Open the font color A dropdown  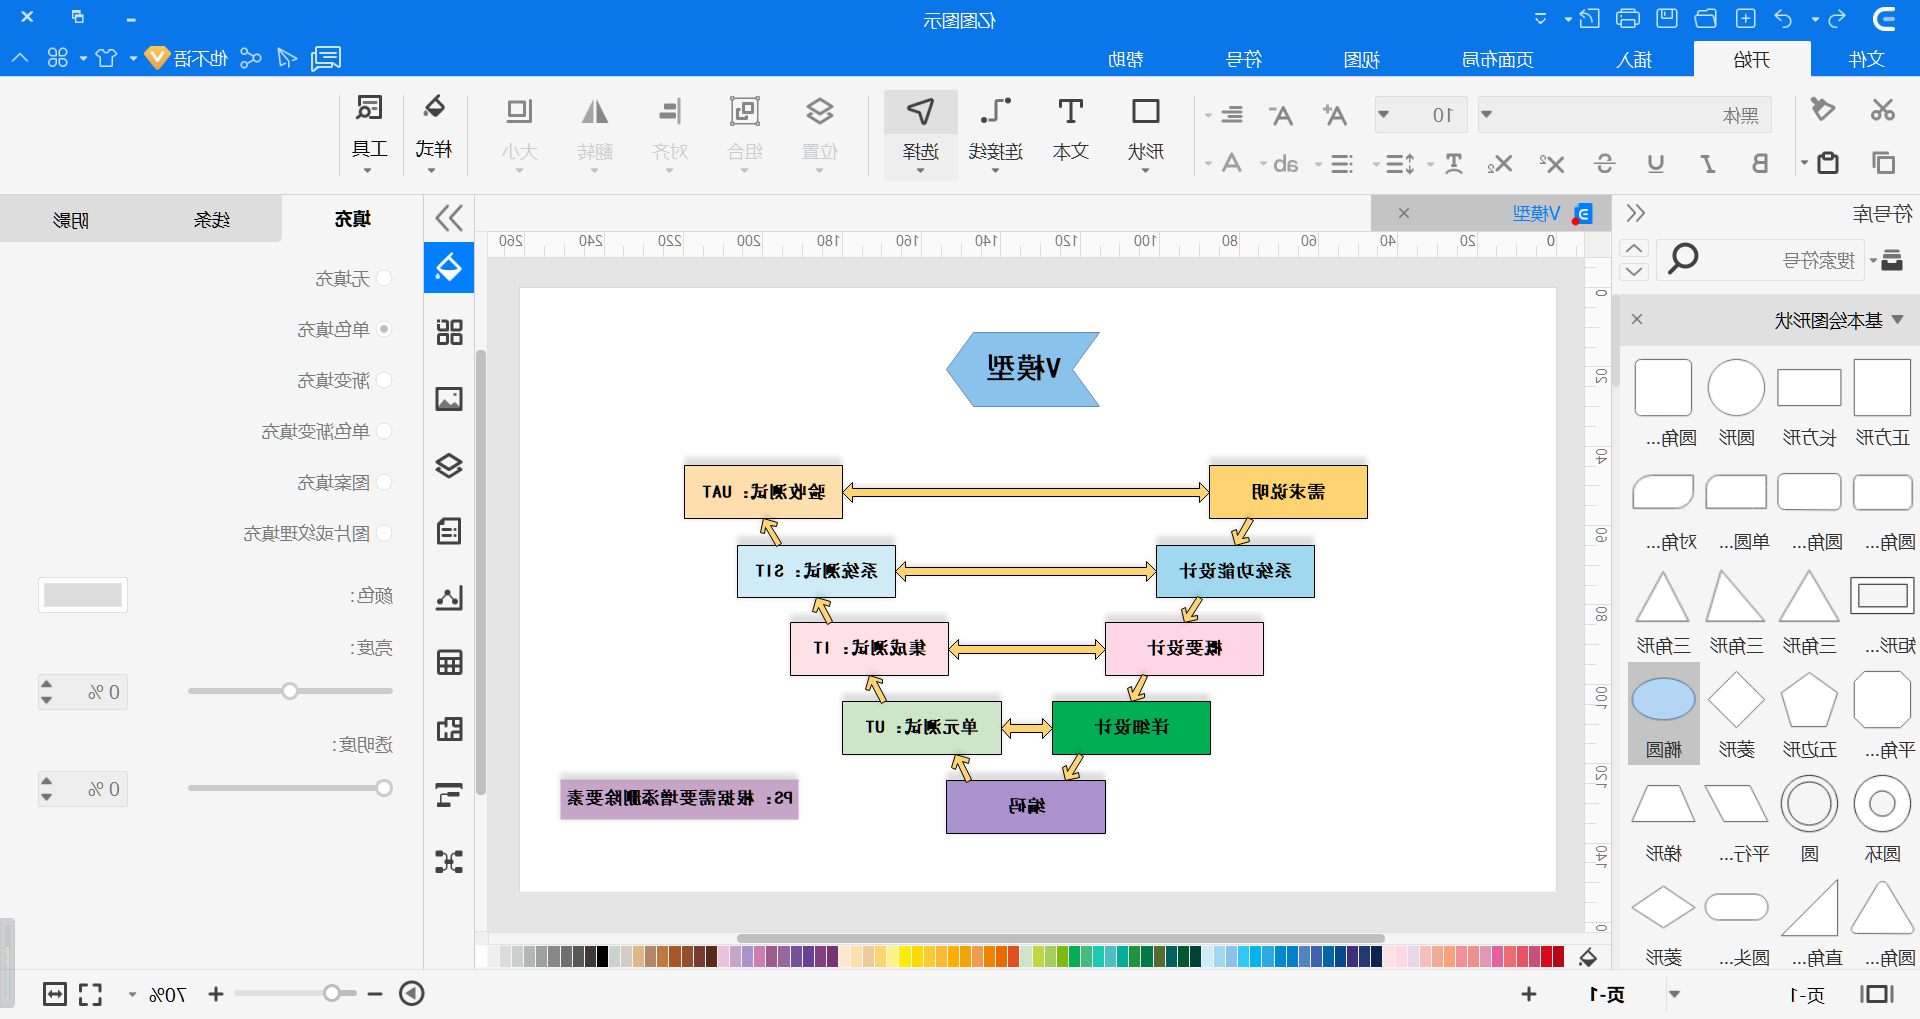click(x=1208, y=163)
